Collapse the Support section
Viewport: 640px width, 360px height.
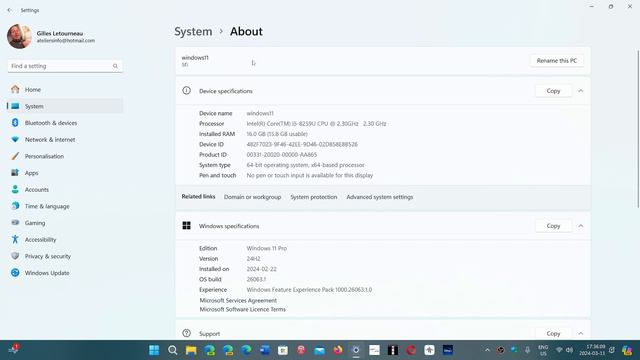580,333
